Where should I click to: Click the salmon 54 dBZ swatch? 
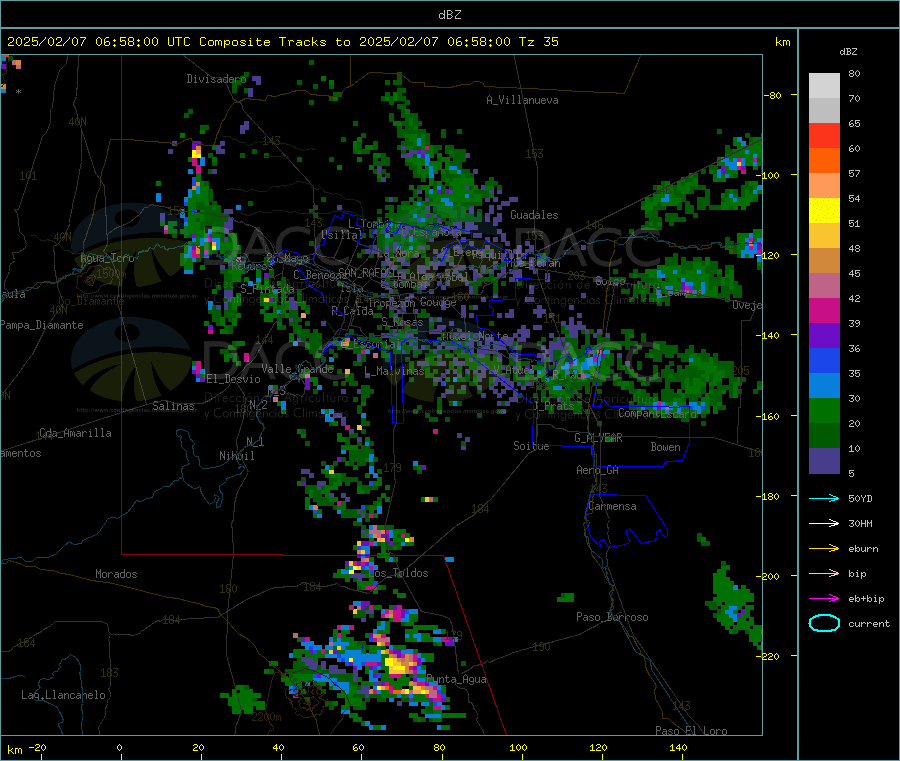pos(824,185)
